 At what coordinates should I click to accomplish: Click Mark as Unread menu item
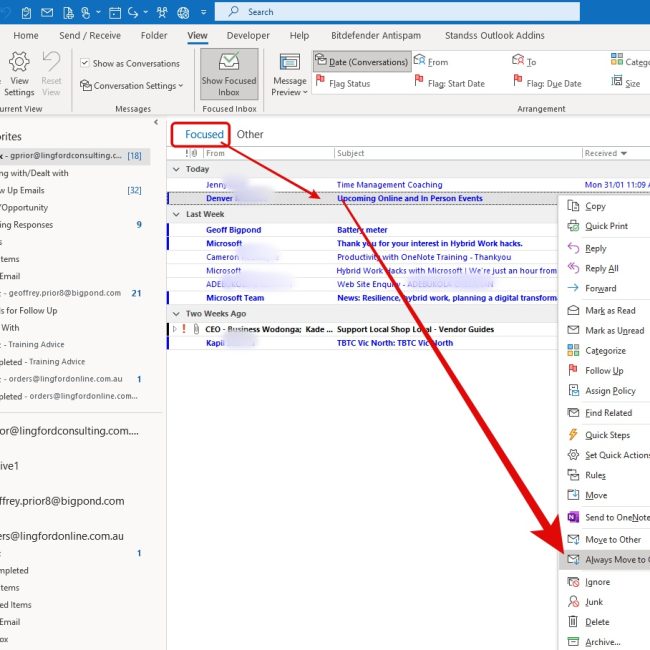pos(615,330)
